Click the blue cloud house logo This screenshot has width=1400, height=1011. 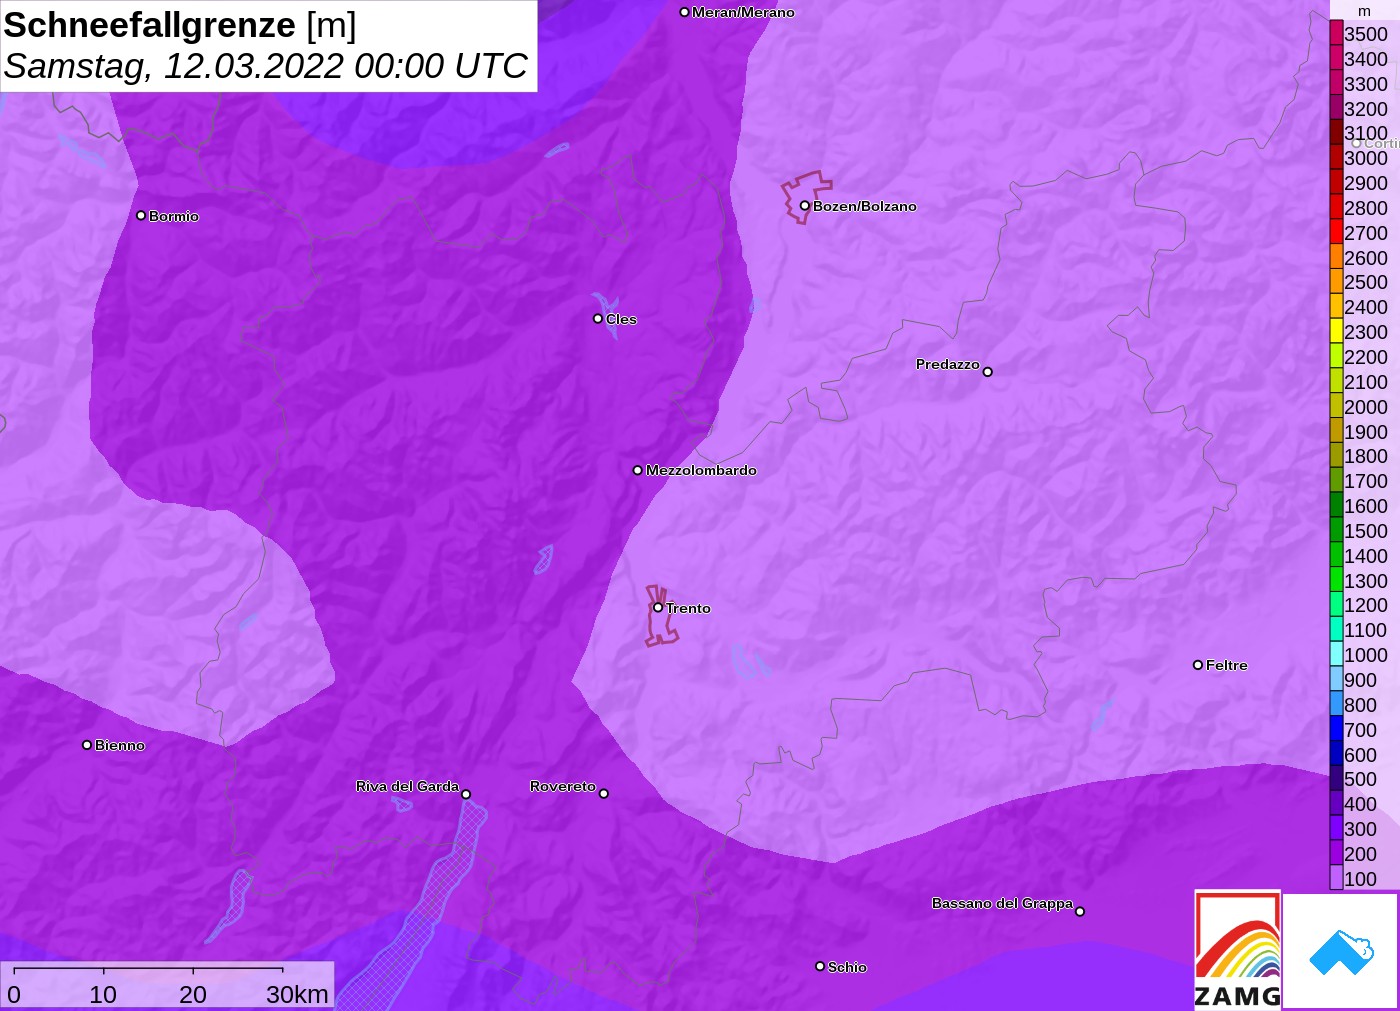click(1341, 951)
